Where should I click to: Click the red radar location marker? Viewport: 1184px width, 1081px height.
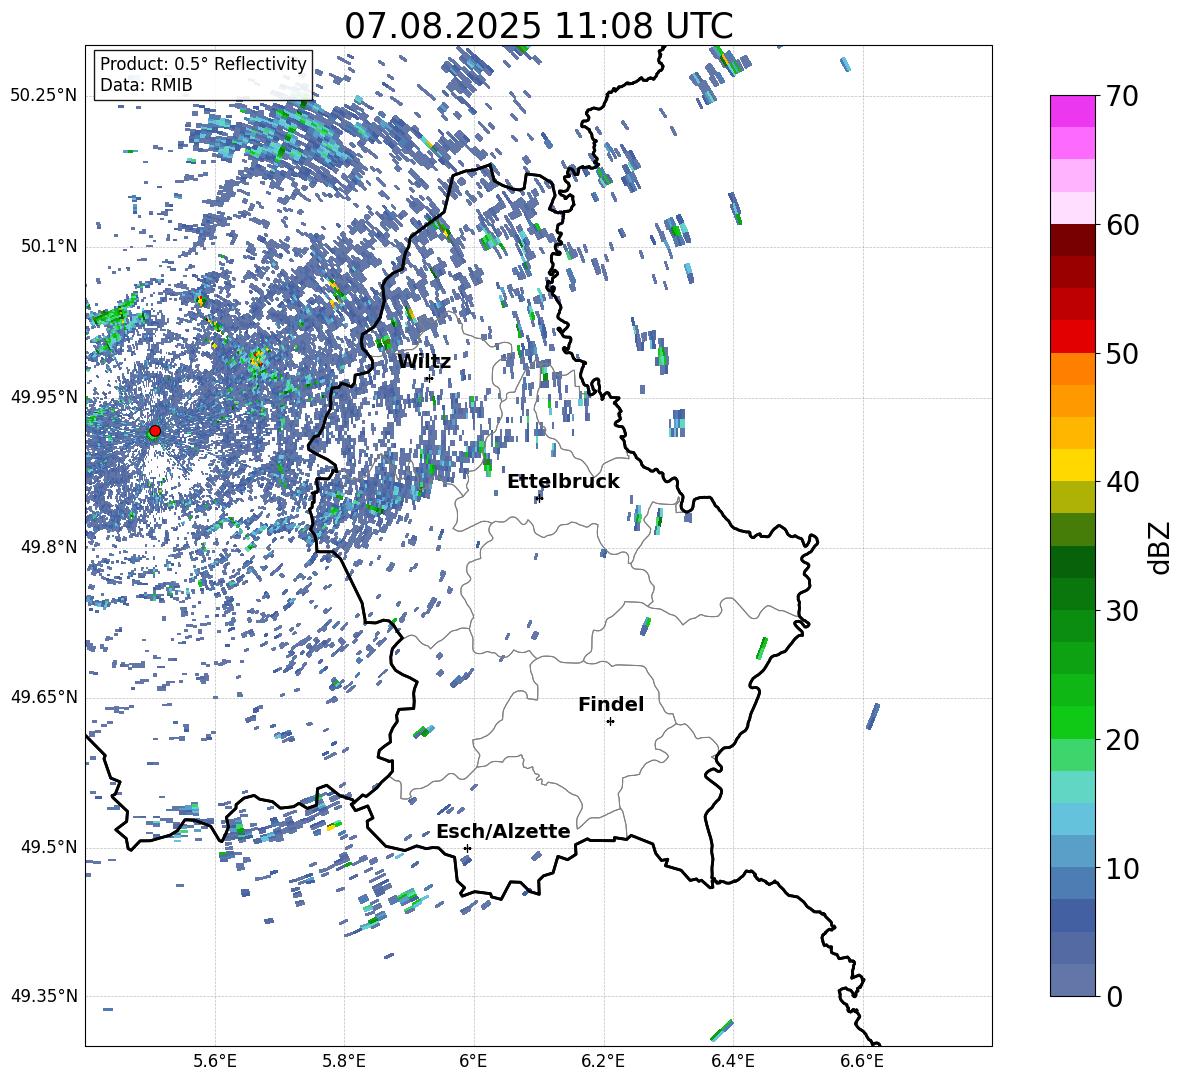pyautogui.click(x=155, y=430)
